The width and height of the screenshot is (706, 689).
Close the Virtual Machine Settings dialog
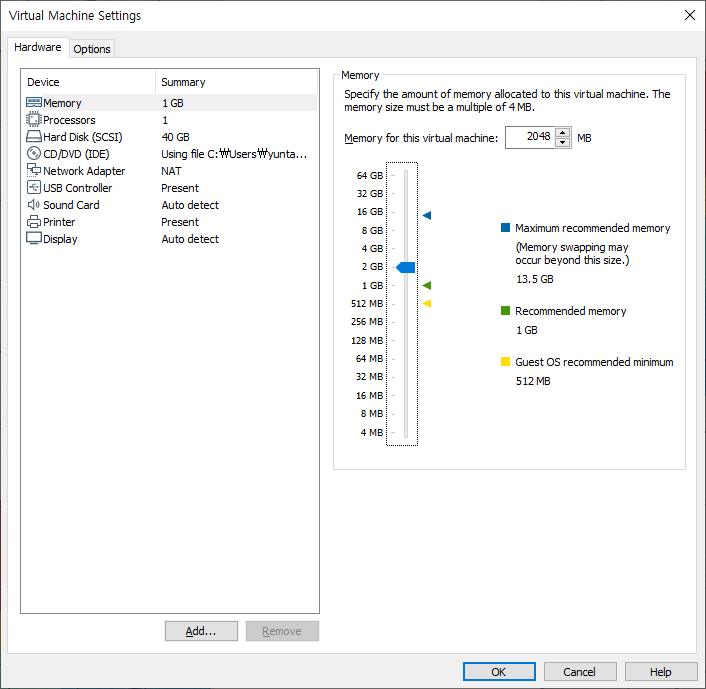(689, 15)
